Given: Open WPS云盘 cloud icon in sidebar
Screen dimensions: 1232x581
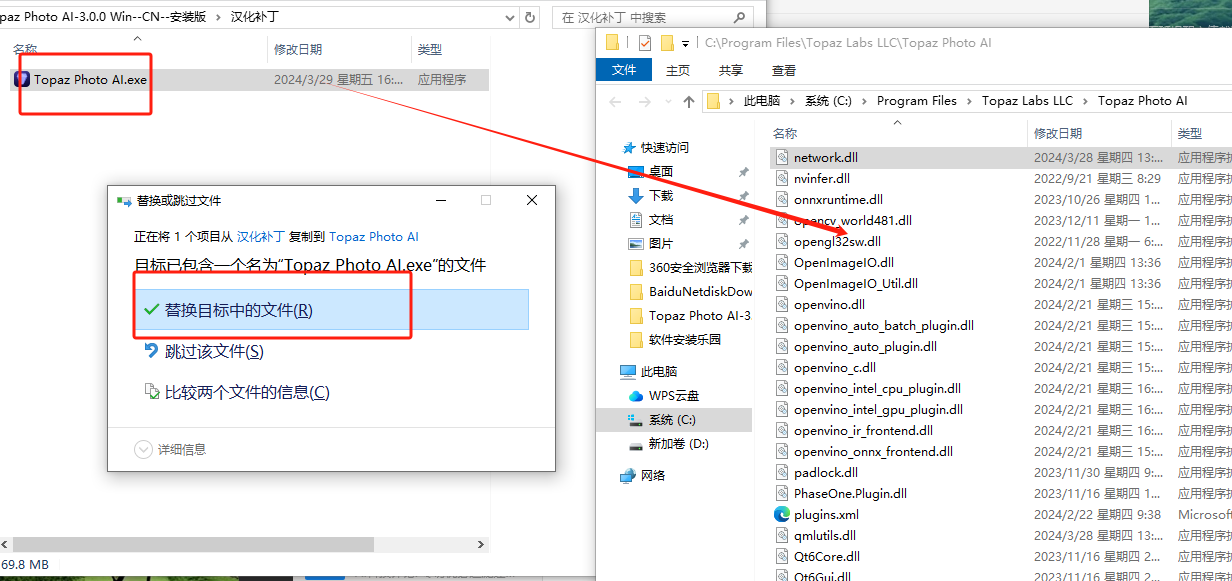Looking at the screenshot, I should 636,395.
